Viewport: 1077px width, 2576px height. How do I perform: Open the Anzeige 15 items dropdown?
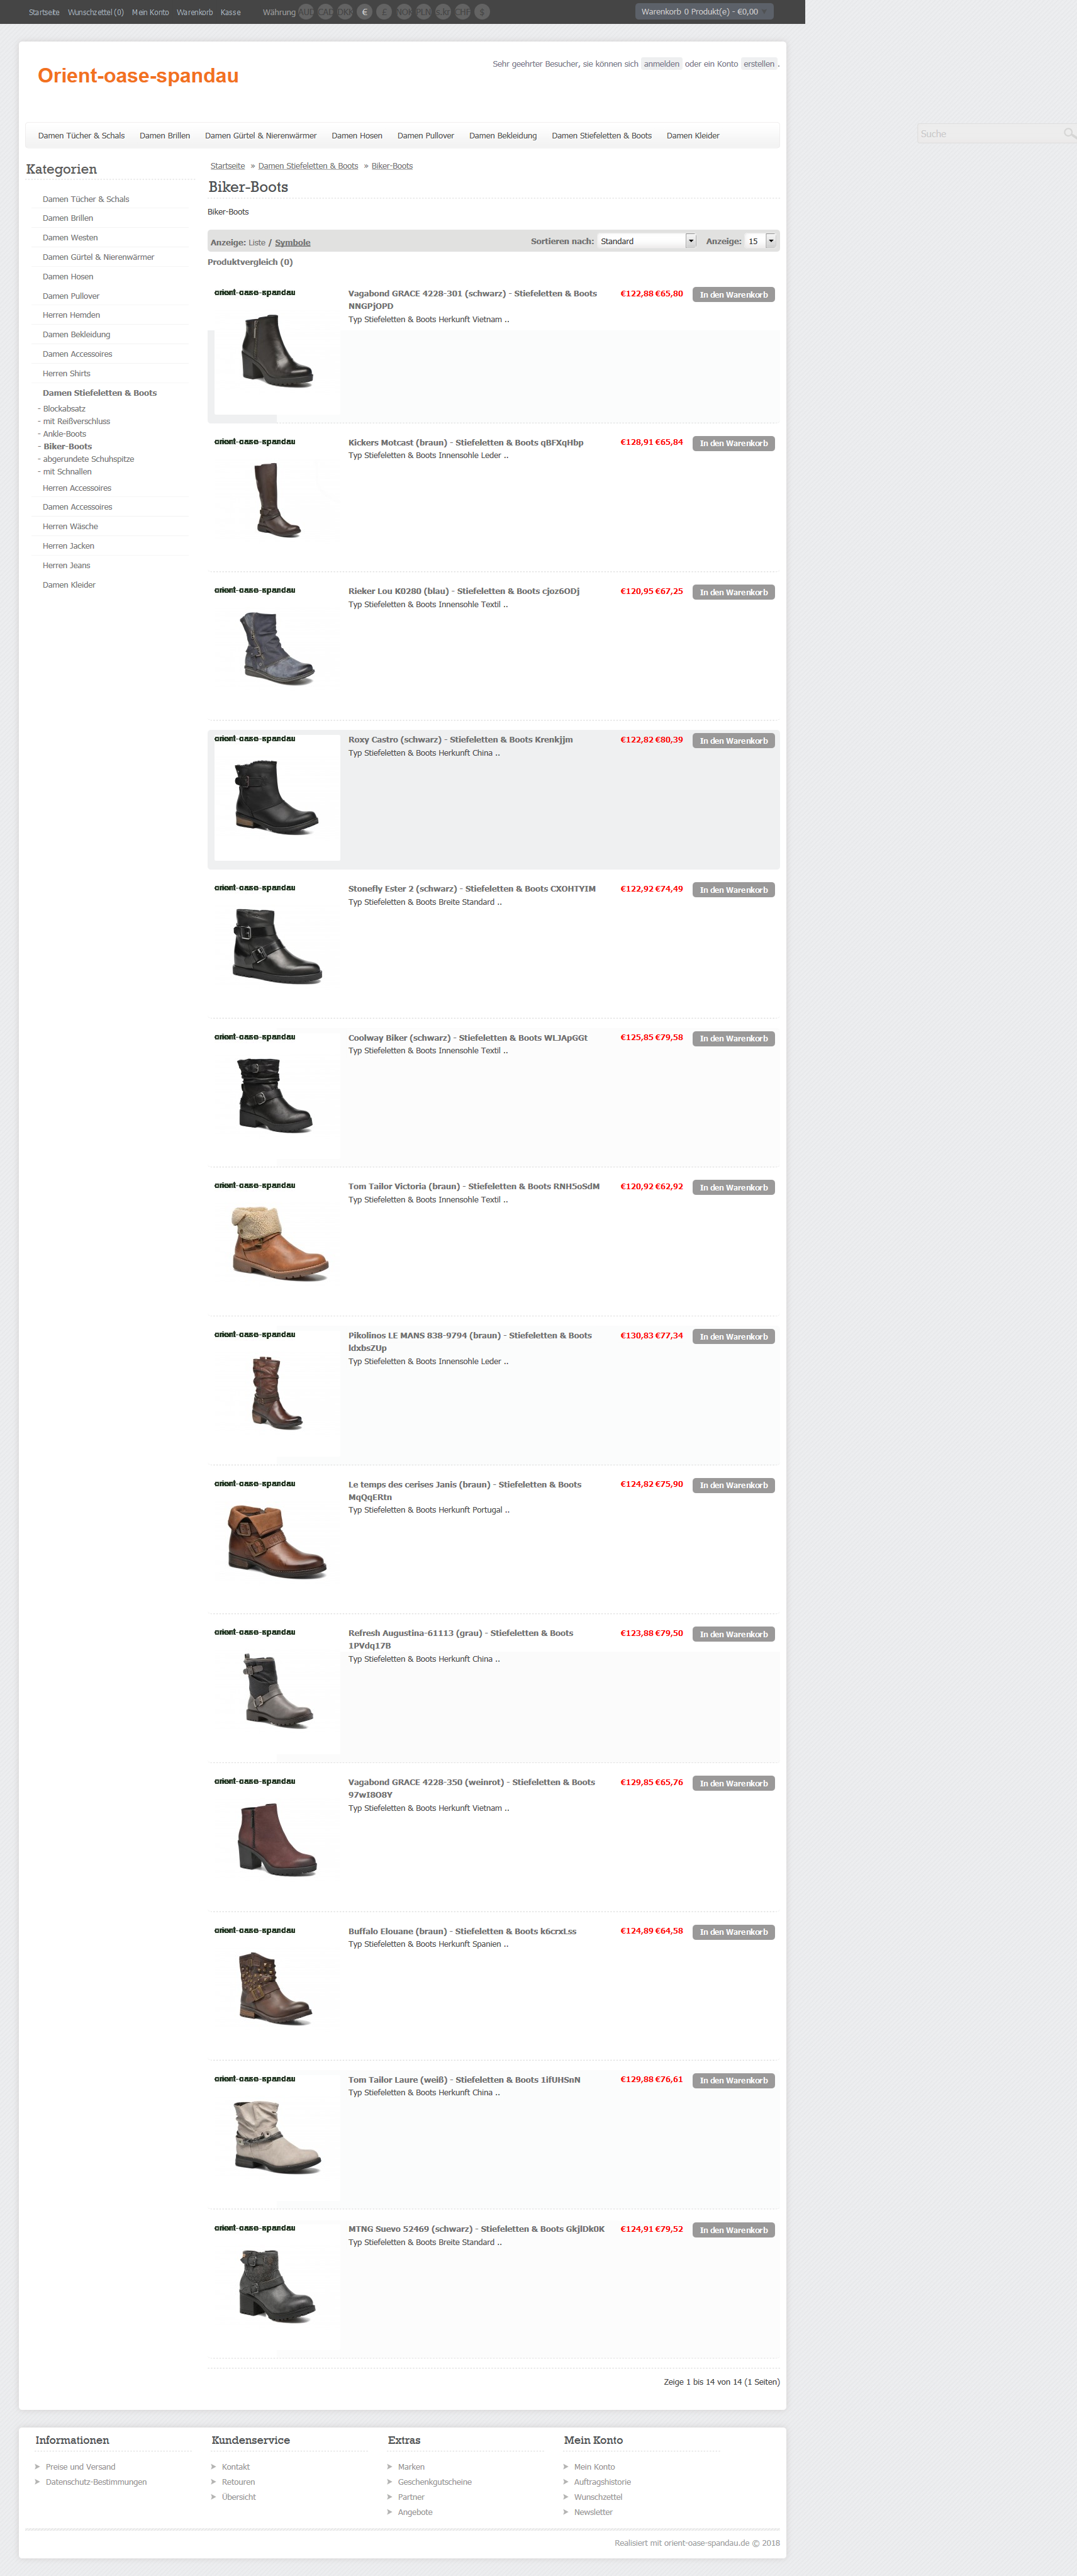761,241
